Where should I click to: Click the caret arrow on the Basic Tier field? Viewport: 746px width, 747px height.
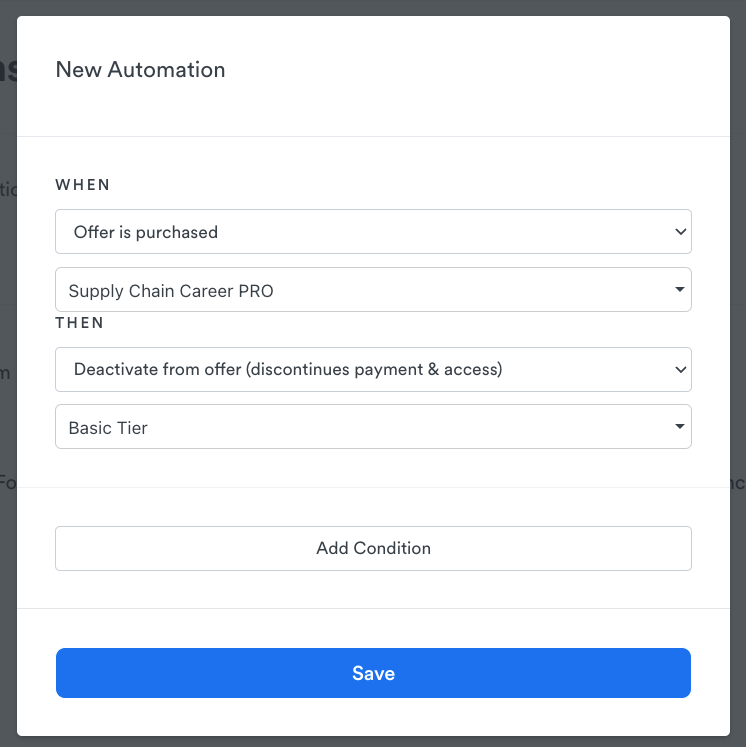click(680, 427)
